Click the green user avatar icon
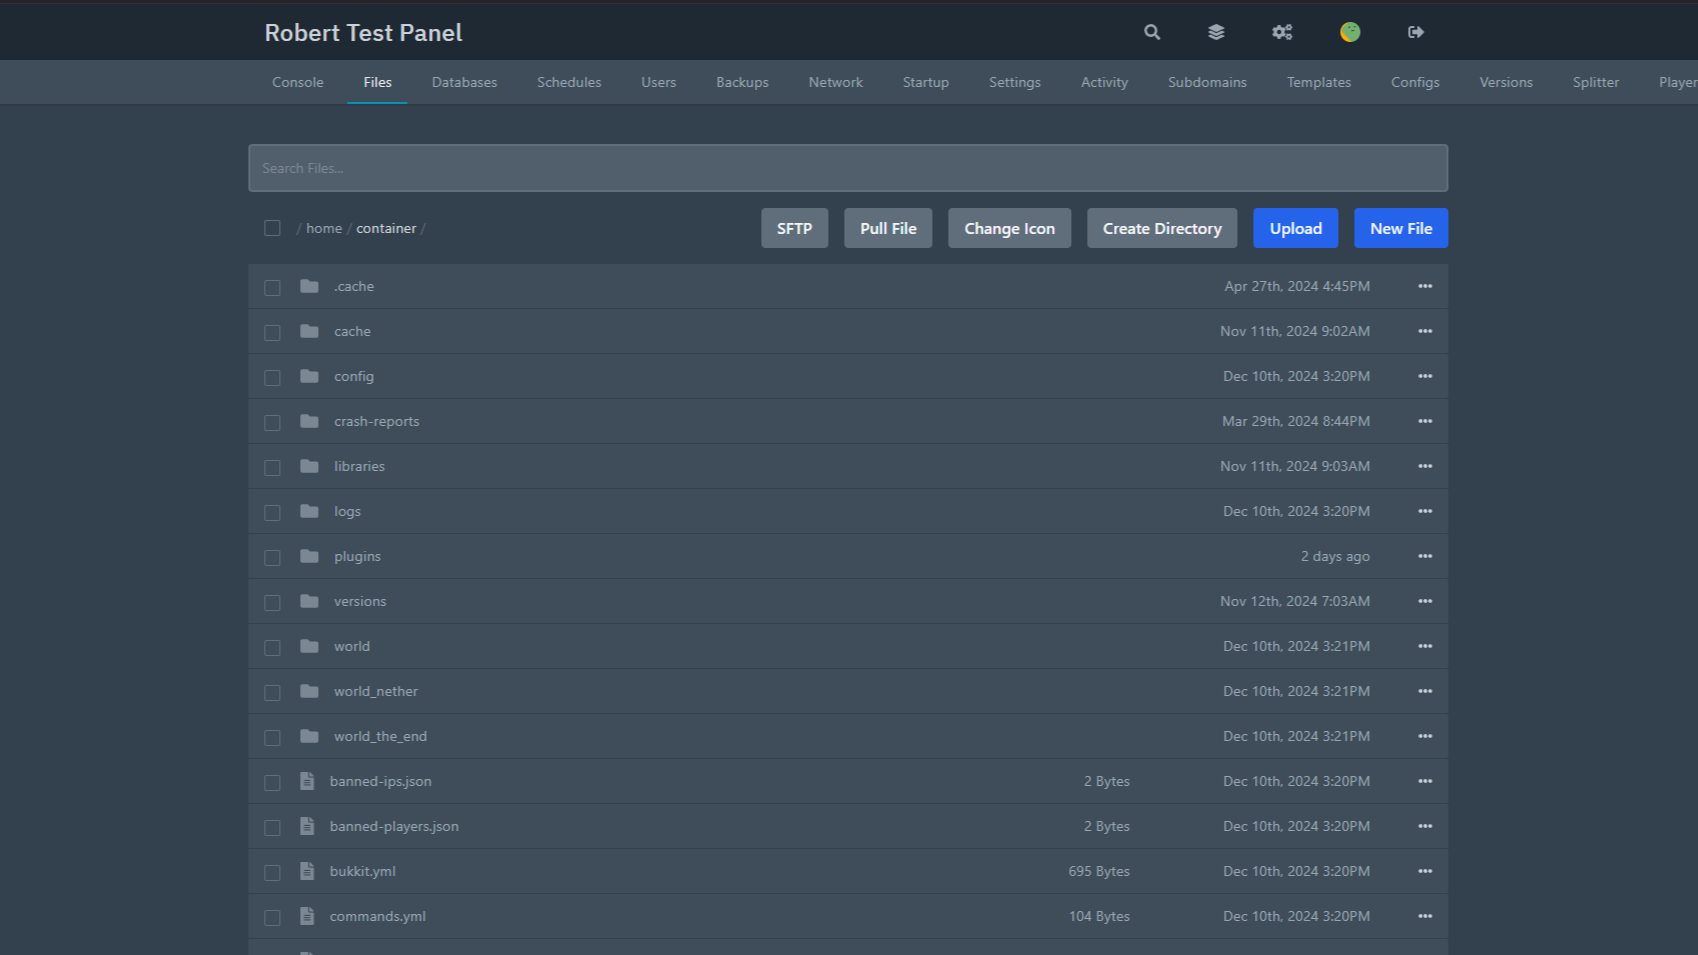This screenshot has height=955, width=1698. click(1350, 32)
